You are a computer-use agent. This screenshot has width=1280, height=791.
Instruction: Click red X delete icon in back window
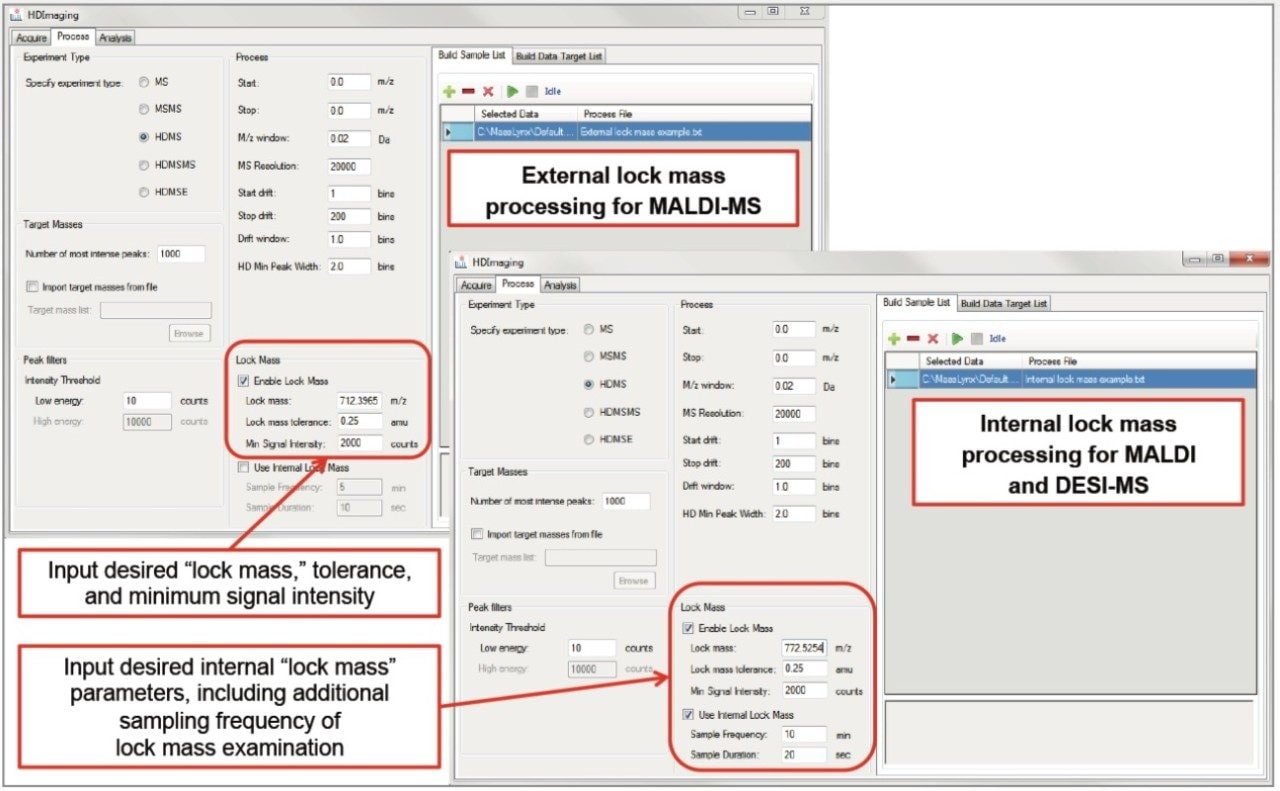tap(487, 91)
